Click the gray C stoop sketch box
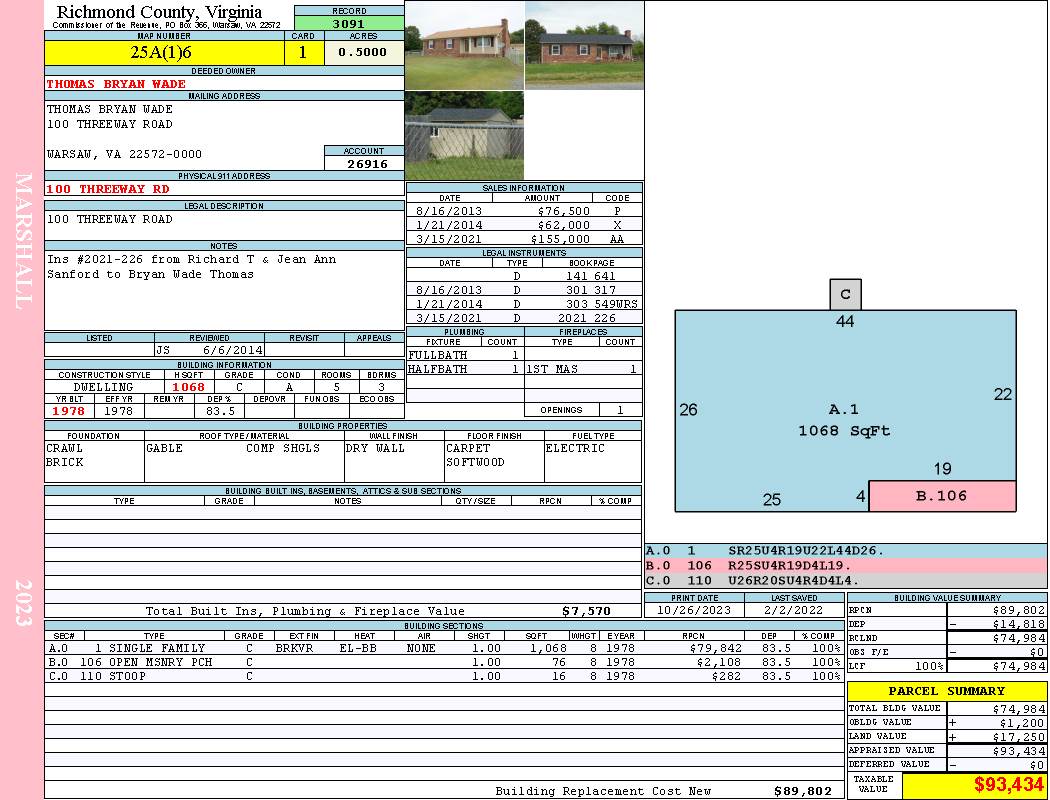 845,295
